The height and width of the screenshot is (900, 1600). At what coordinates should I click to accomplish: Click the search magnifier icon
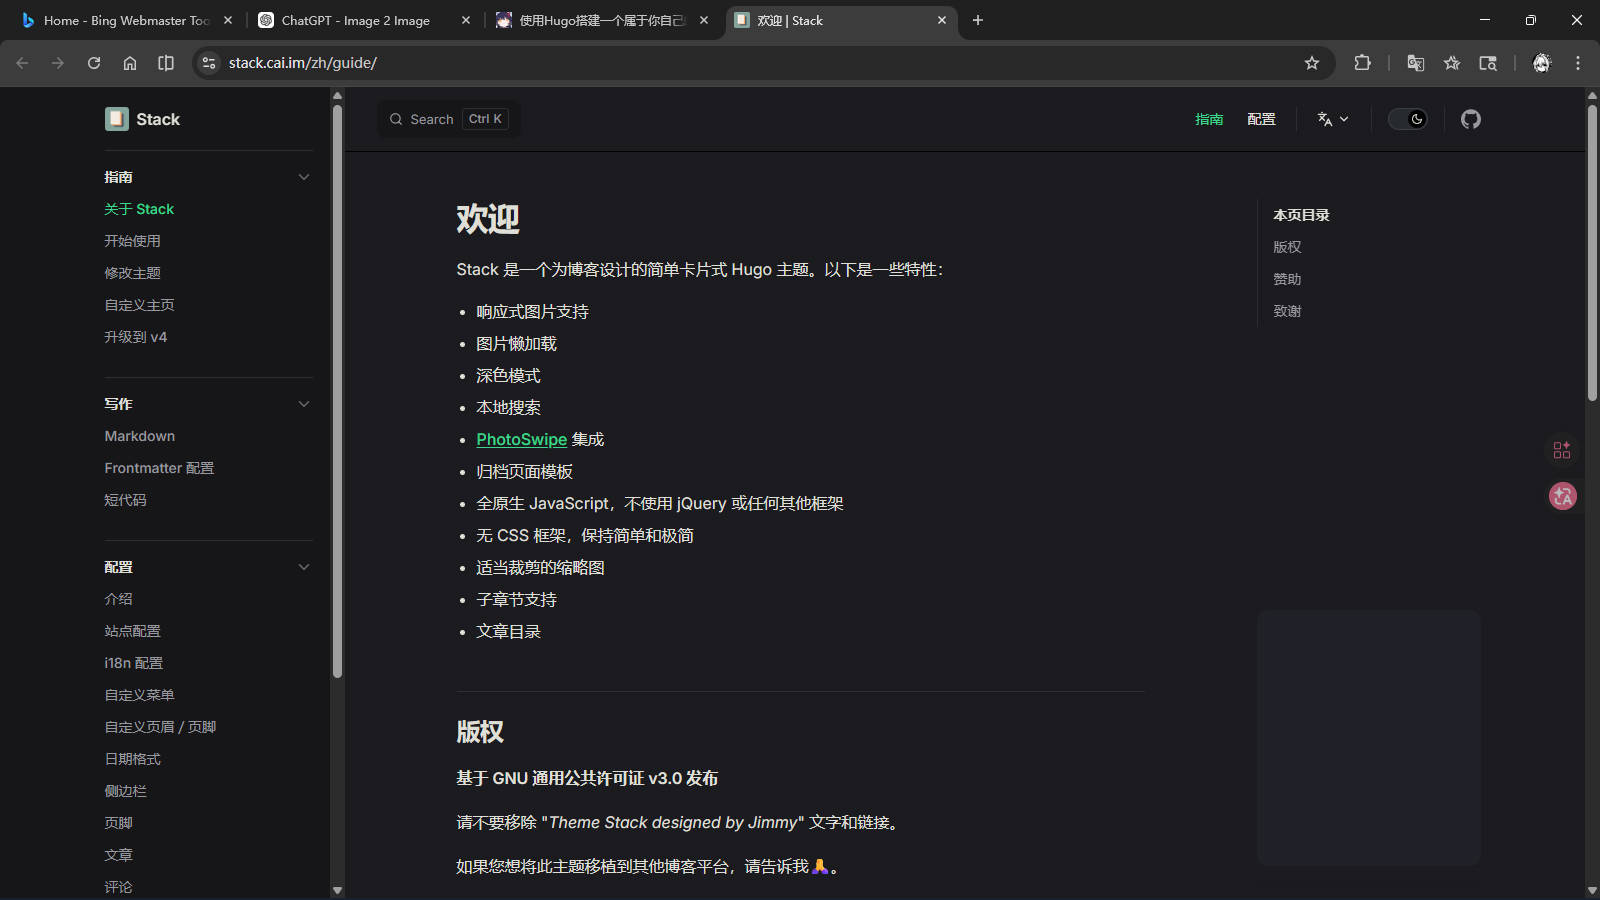tap(396, 119)
